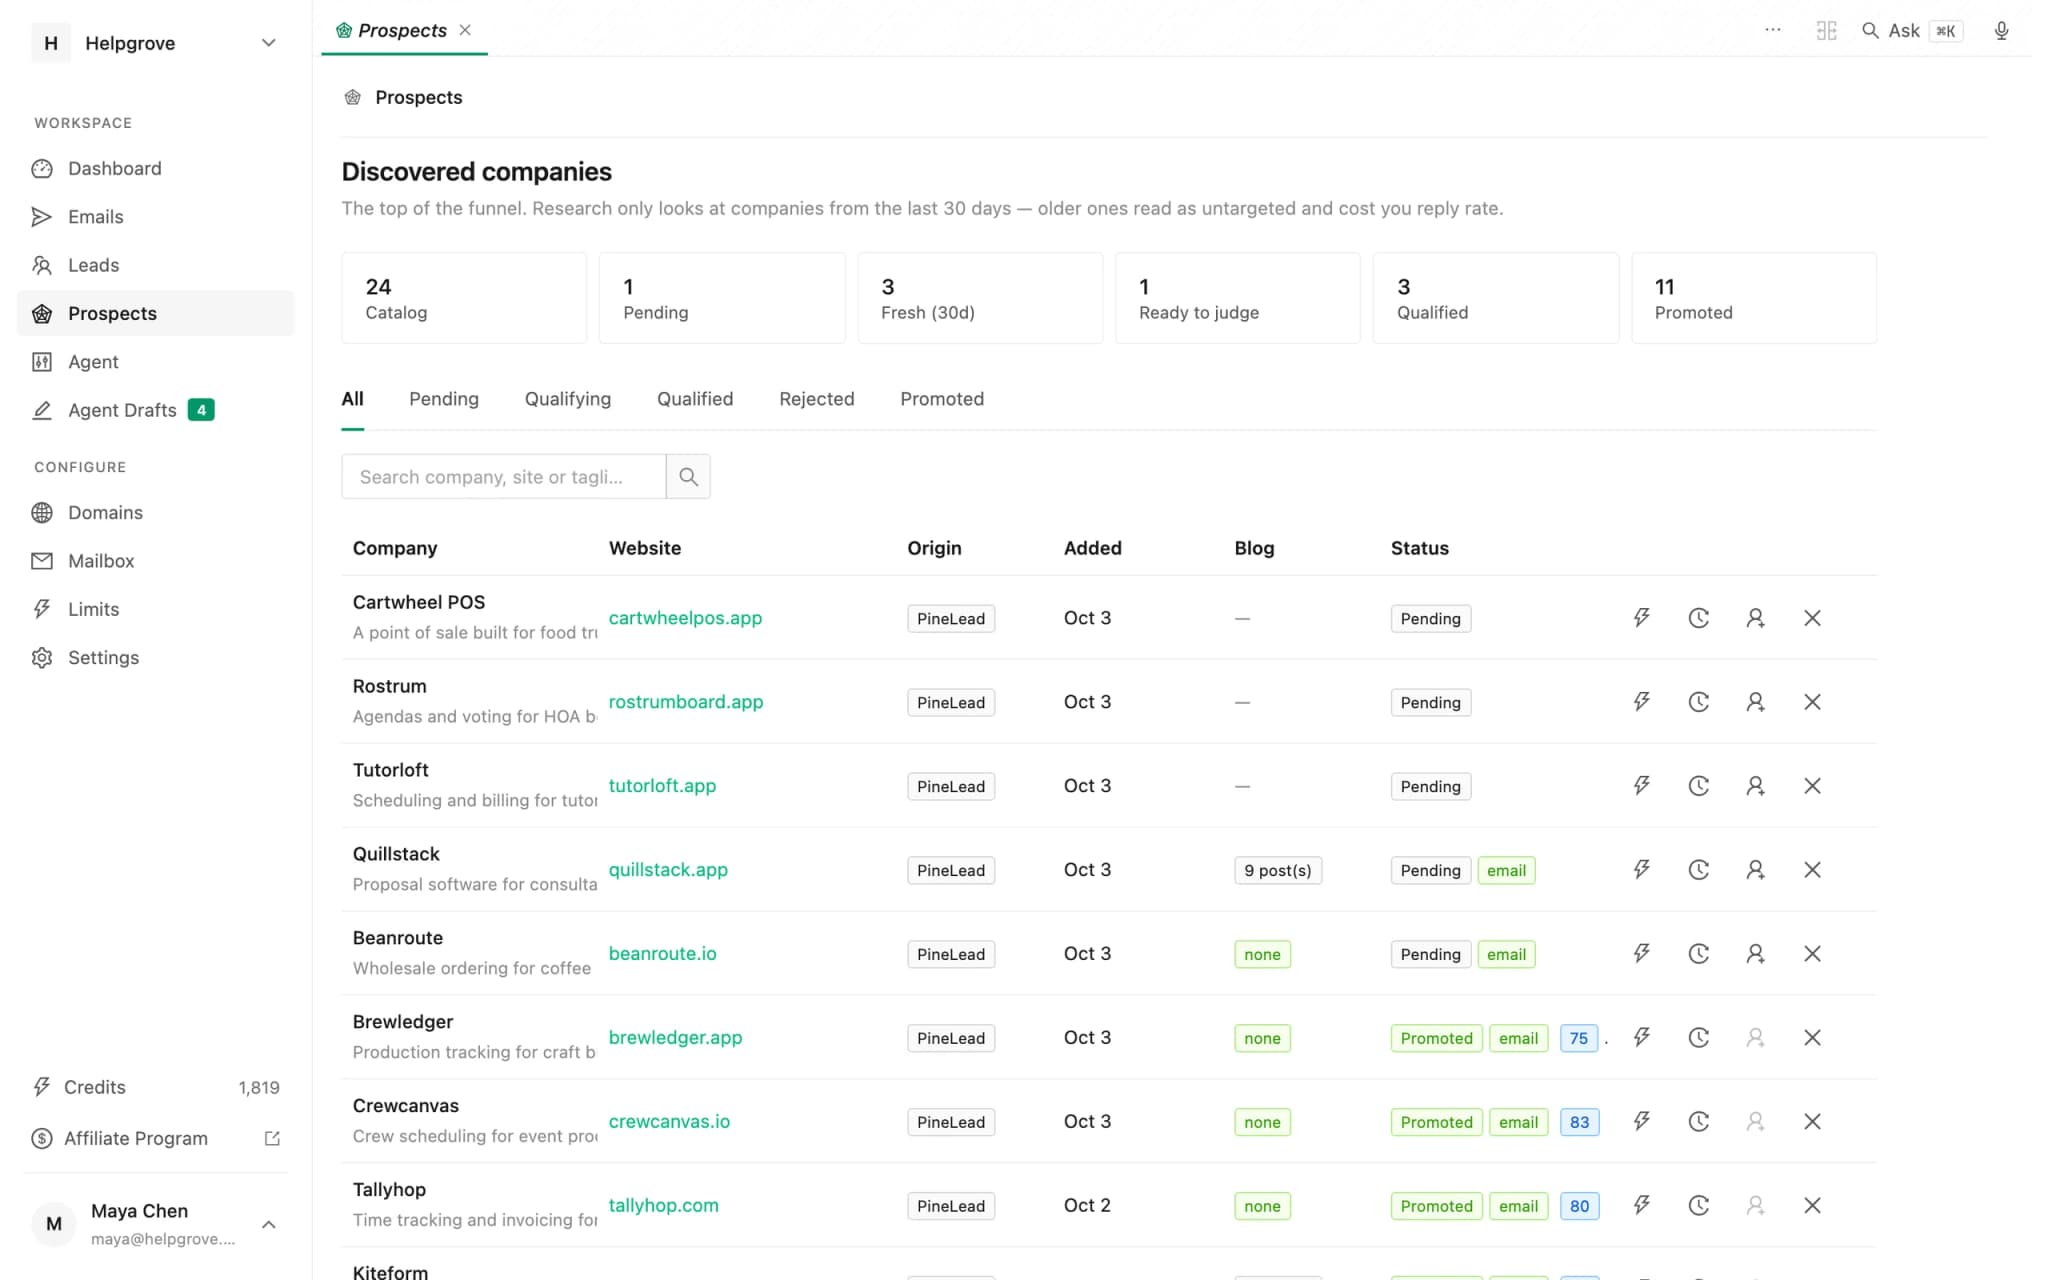This screenshot has height=1280, width=2048.
Task: Focus the Search company input field
Action: (504, 477)
